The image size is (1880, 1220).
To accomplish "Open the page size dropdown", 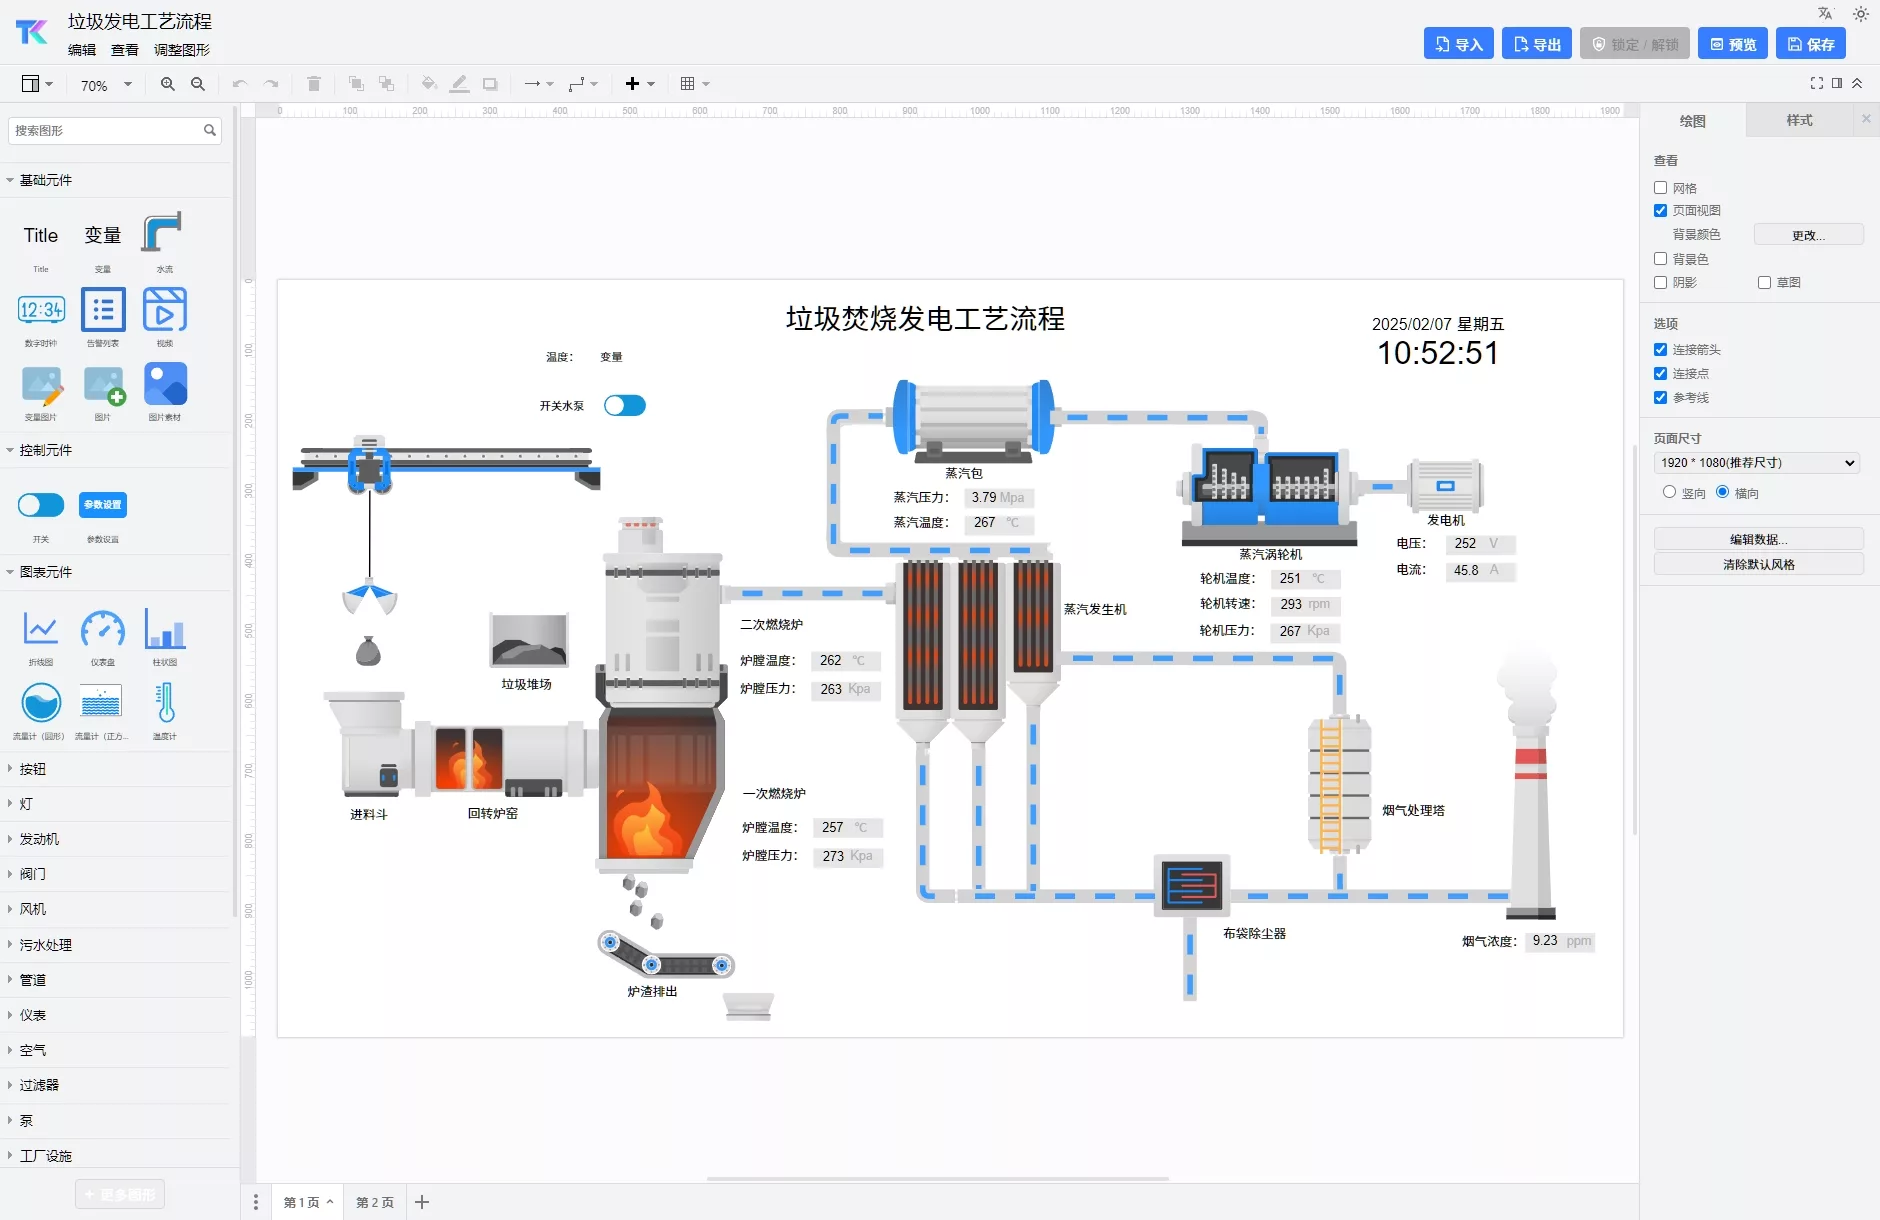I will click(x=1757, y=463).
